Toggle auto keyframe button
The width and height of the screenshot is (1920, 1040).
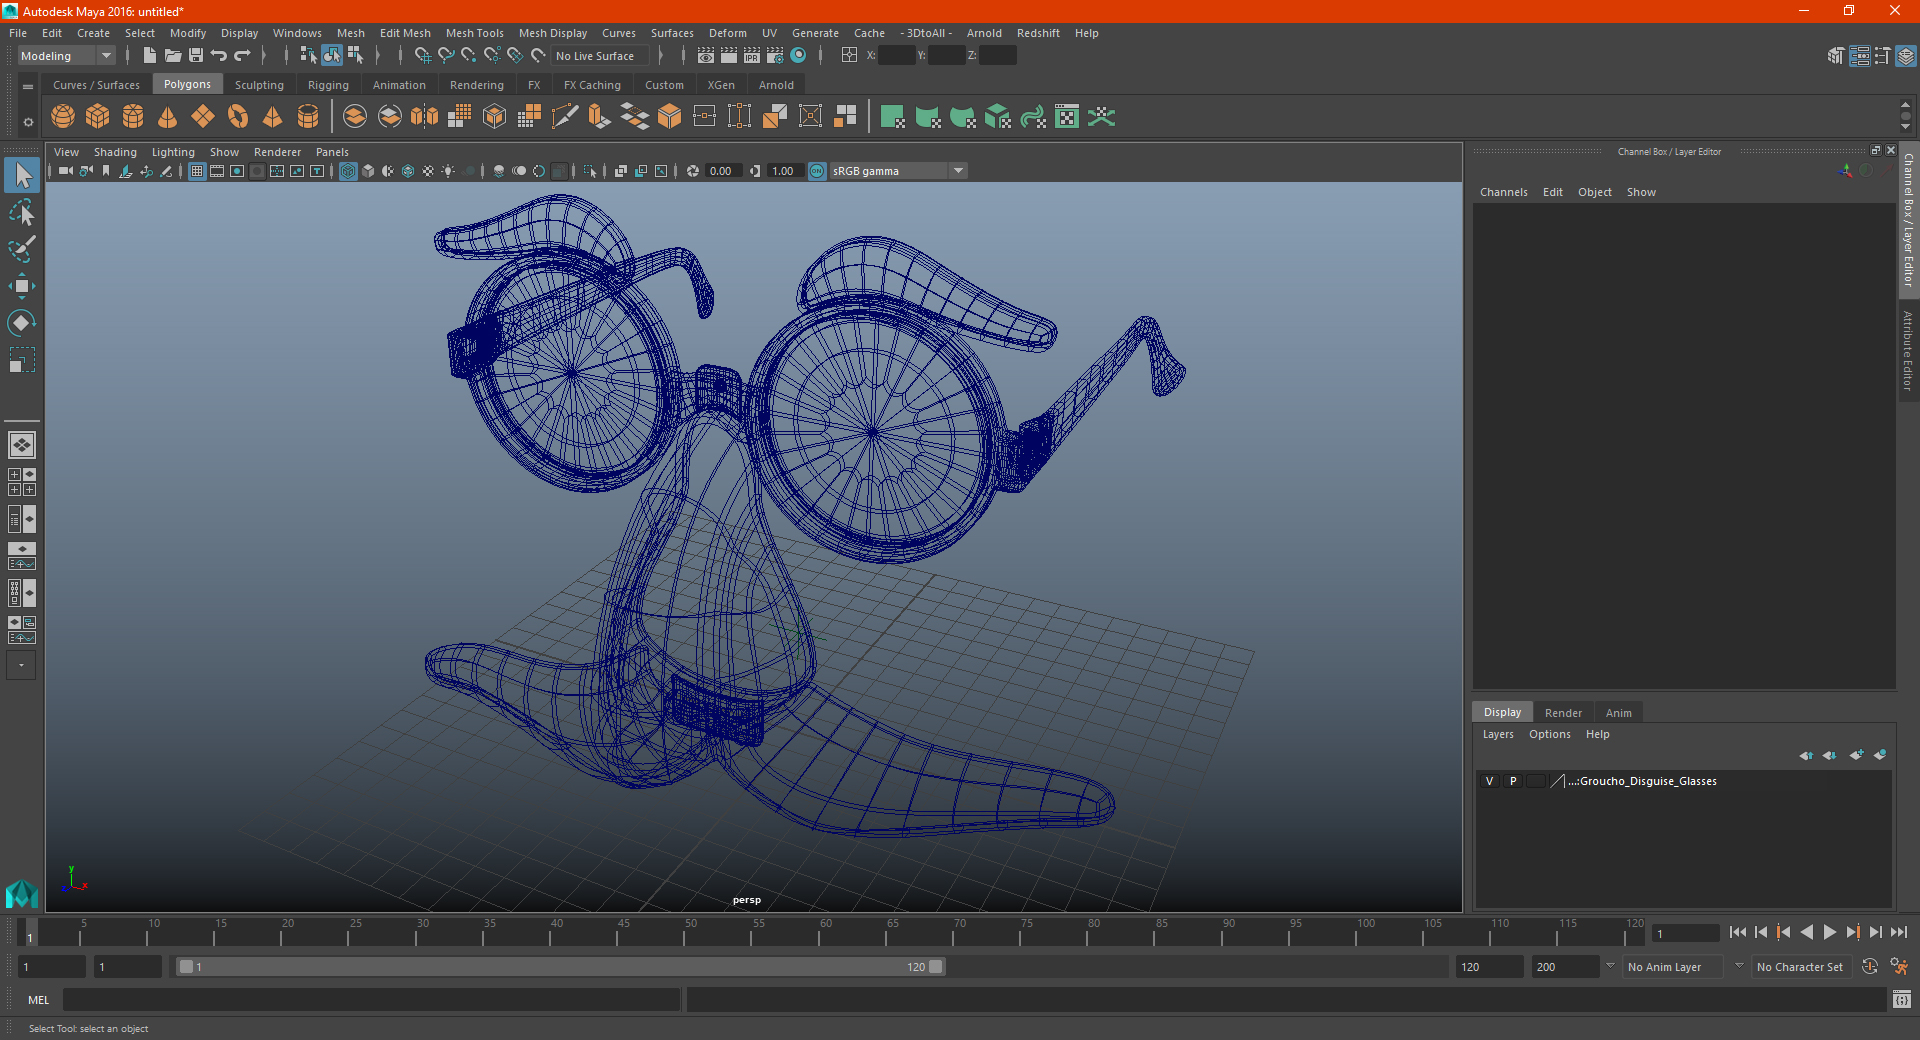(x=1870, y=966)
